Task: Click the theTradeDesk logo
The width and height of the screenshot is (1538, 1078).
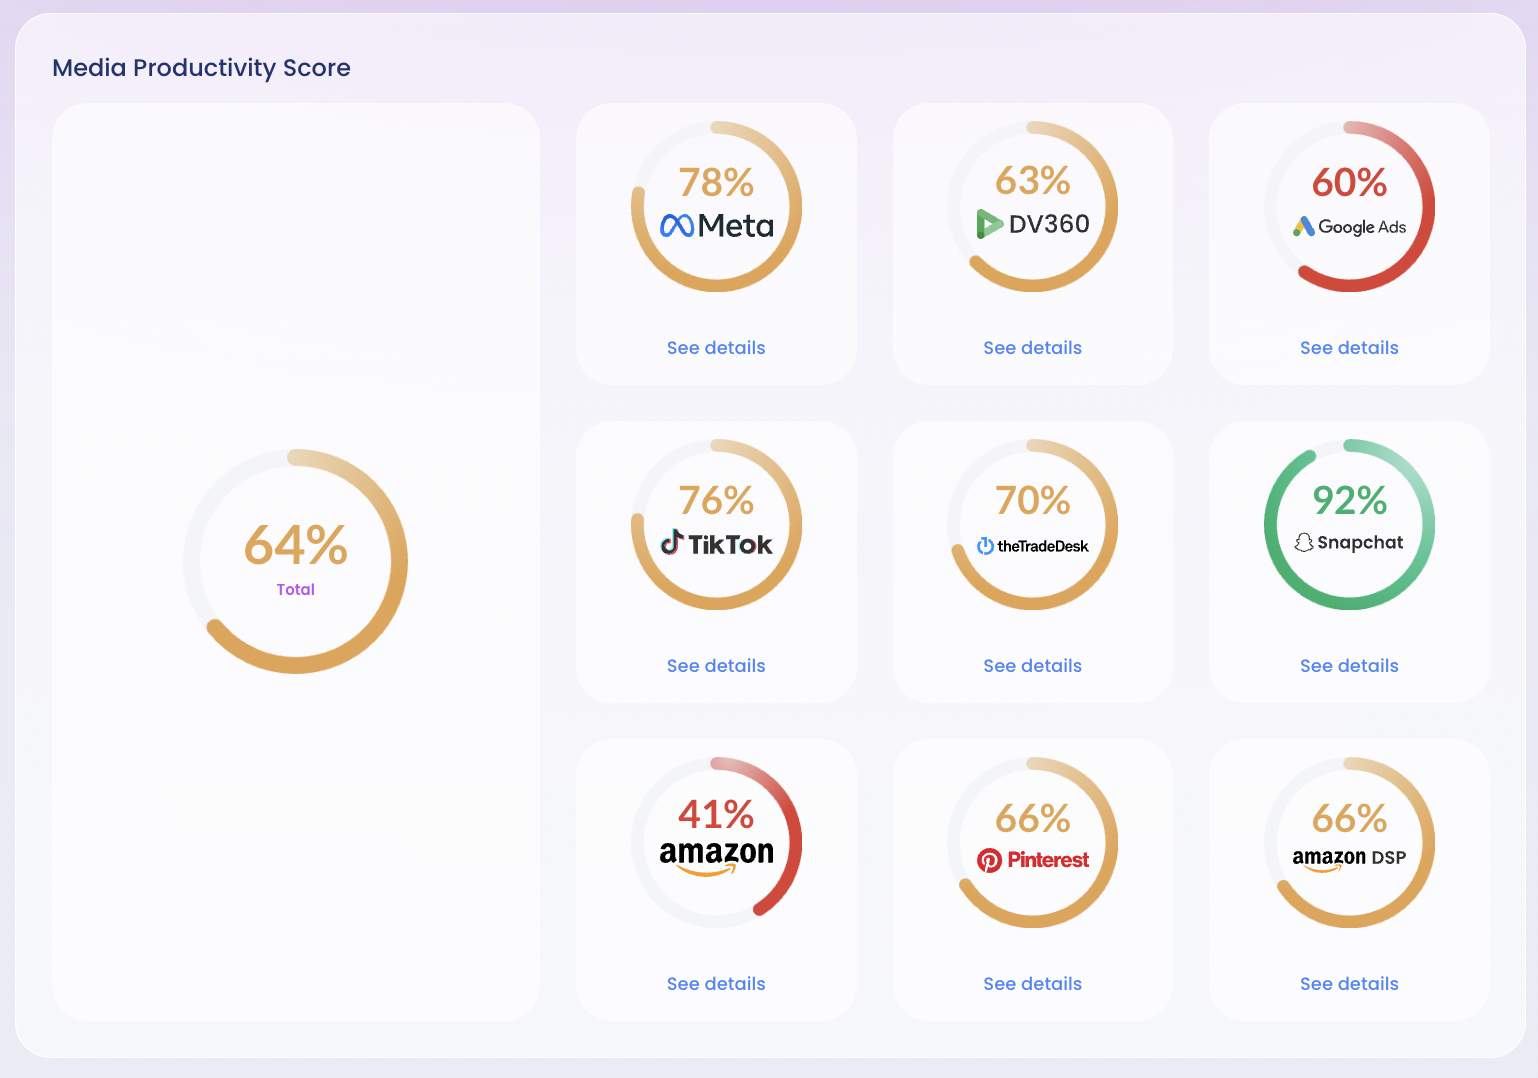Action: [1032, 546]
